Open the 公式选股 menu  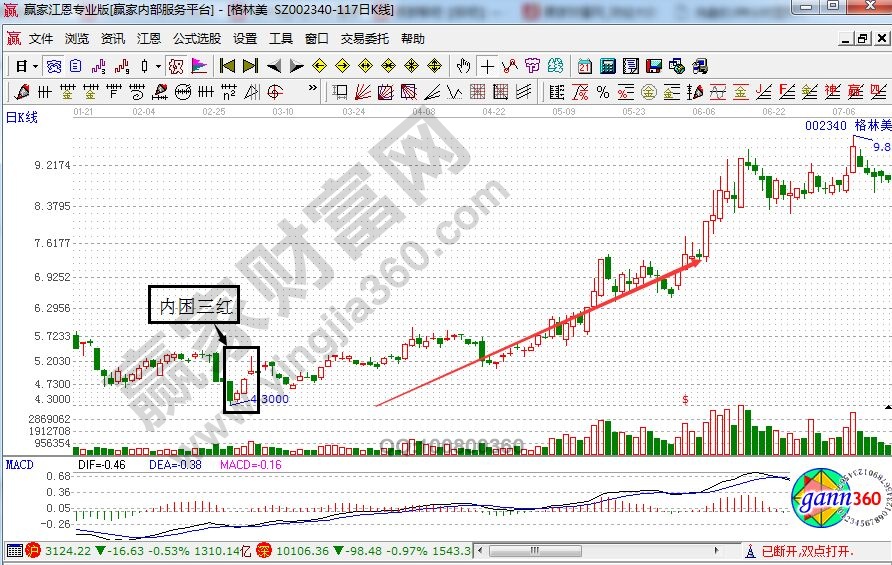[x=196, y=39]
